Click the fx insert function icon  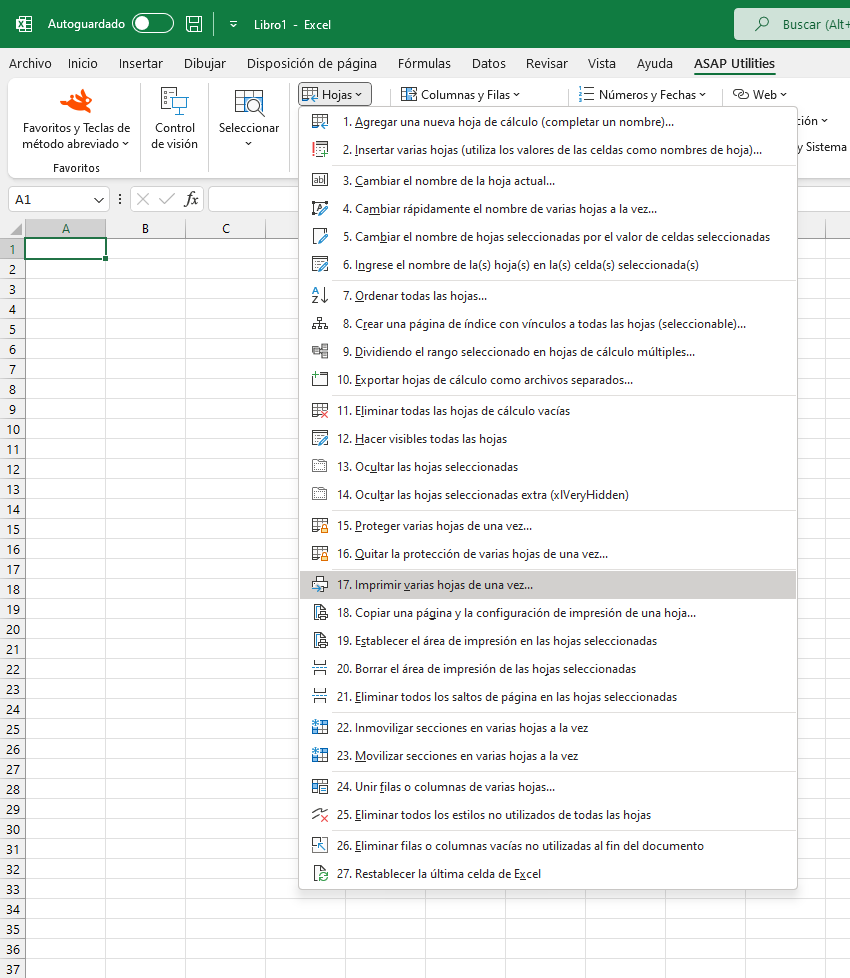pyautogui.click(x=191, y=200)
